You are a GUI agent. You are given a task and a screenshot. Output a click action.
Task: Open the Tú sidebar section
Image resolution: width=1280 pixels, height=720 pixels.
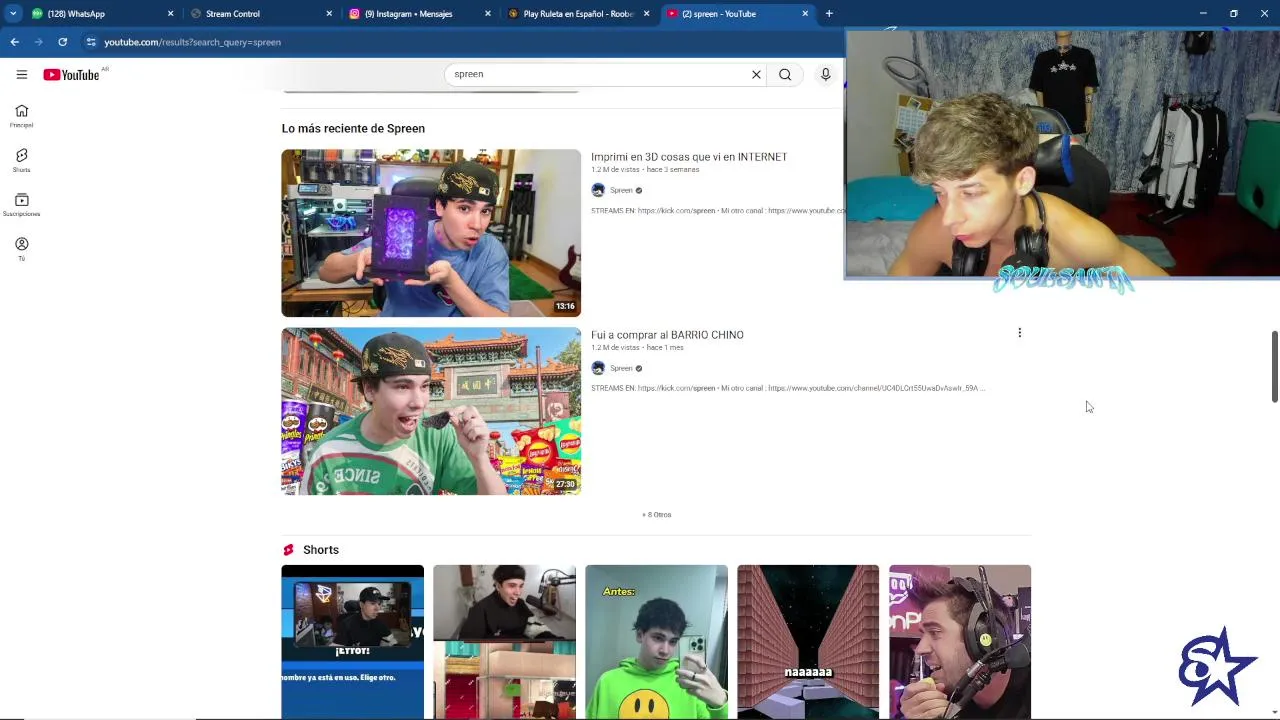tap(21, 249)
